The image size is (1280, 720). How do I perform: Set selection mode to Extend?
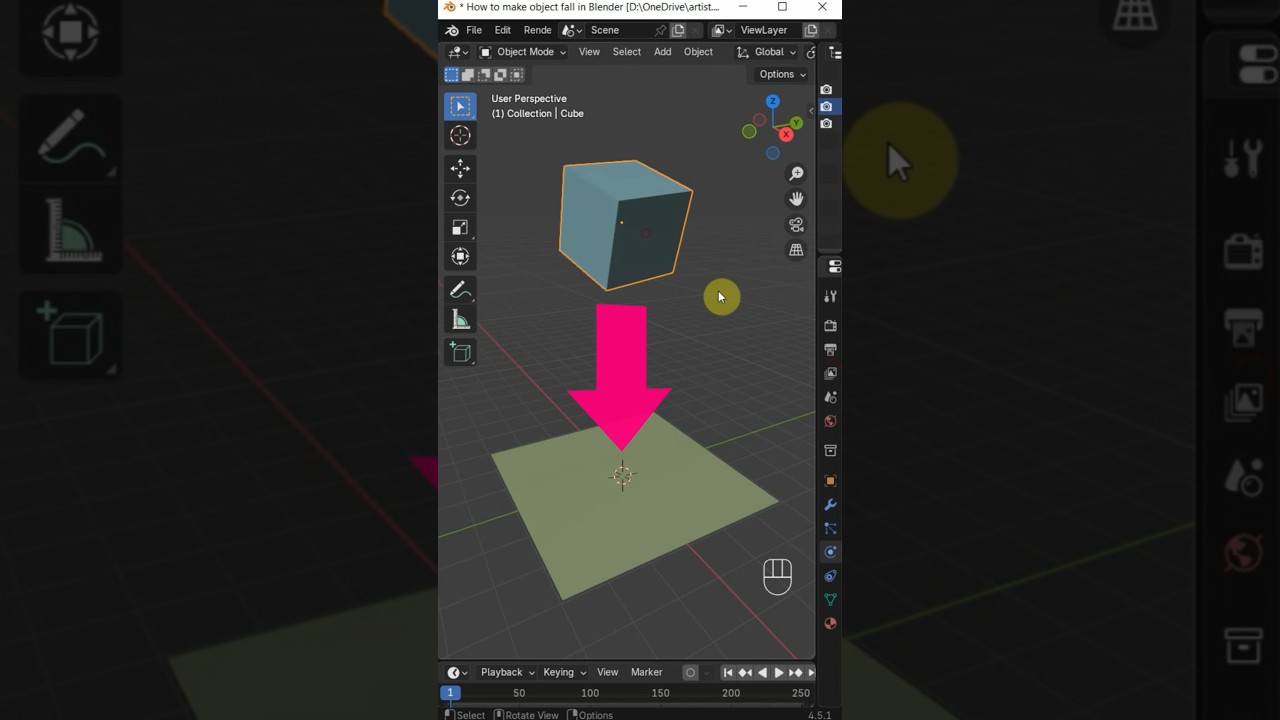pos(468,75)
